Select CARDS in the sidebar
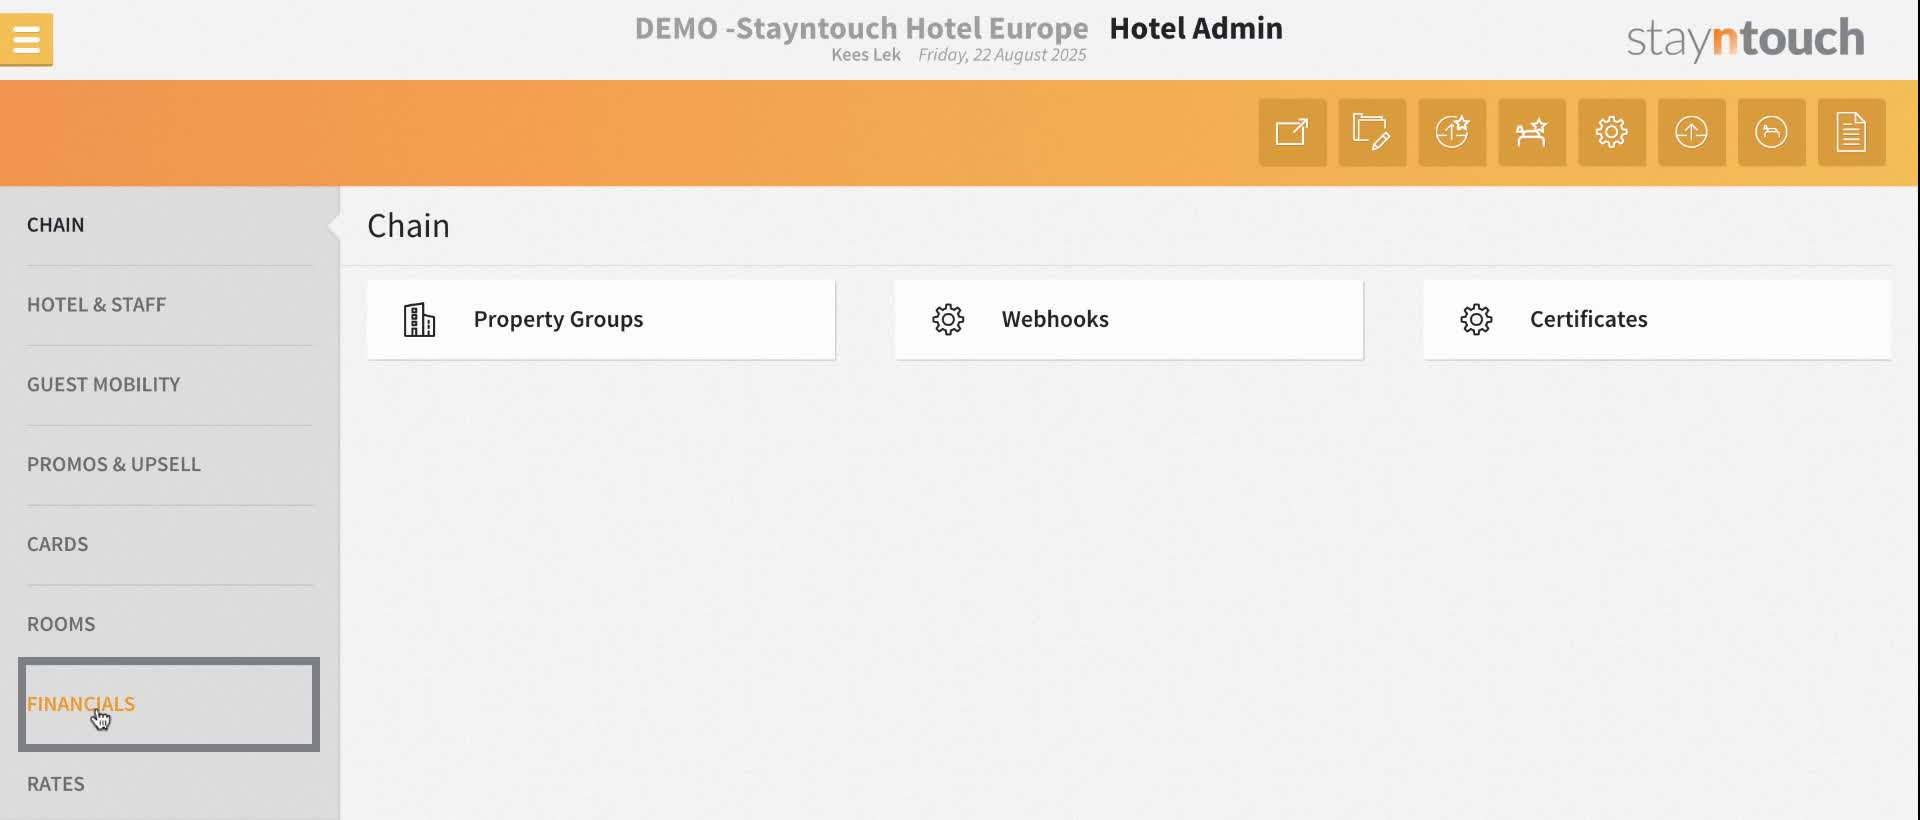 (x=58, y=545)
